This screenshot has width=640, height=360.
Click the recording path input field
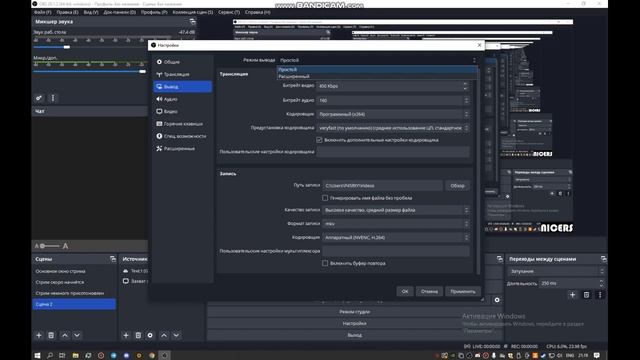382,186
